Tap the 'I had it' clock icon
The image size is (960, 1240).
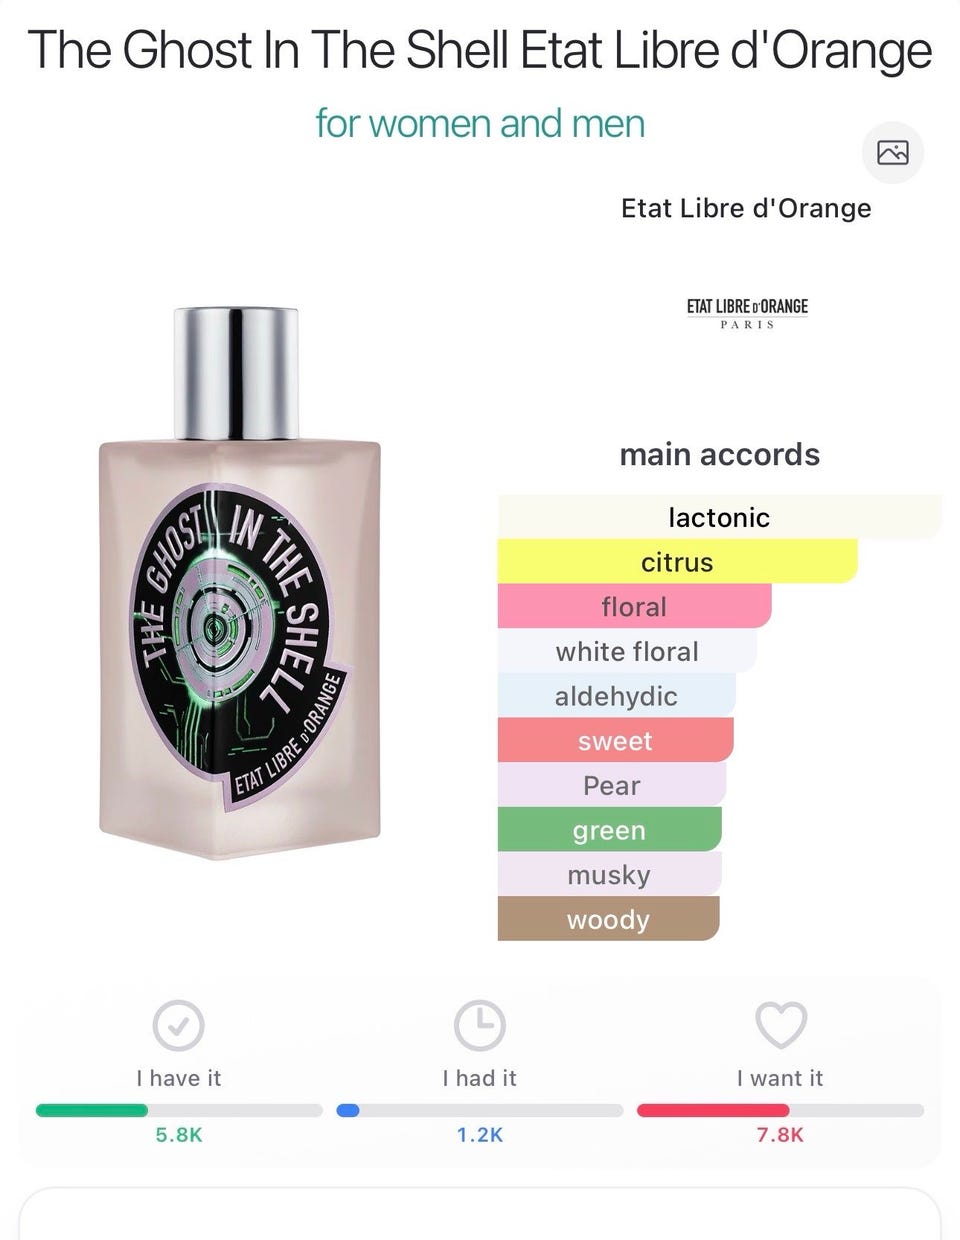pos(480,1025)
